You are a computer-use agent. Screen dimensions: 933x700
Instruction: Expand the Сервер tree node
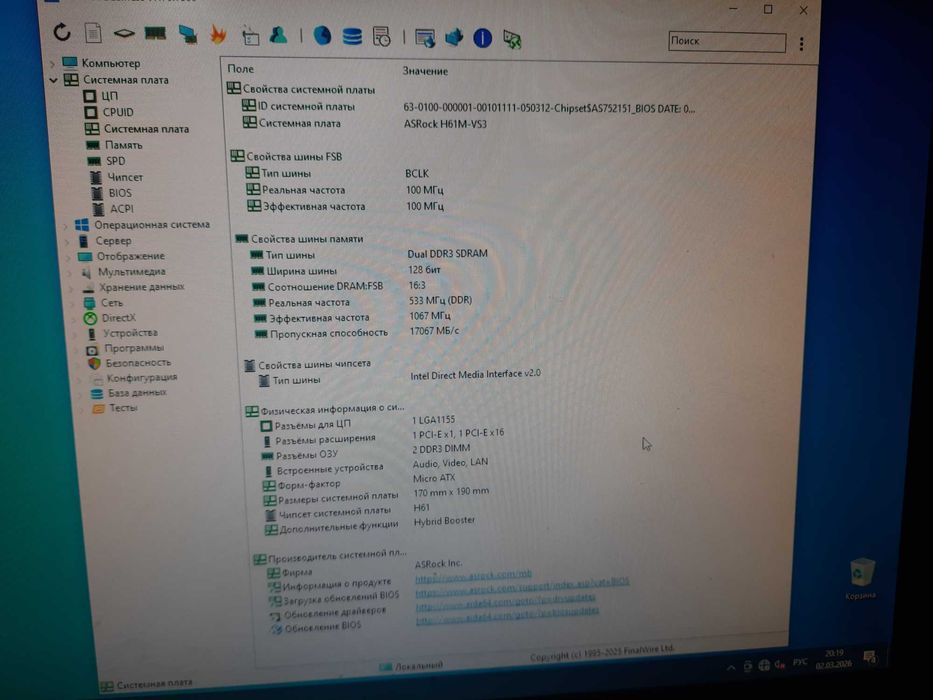[67, 241]
